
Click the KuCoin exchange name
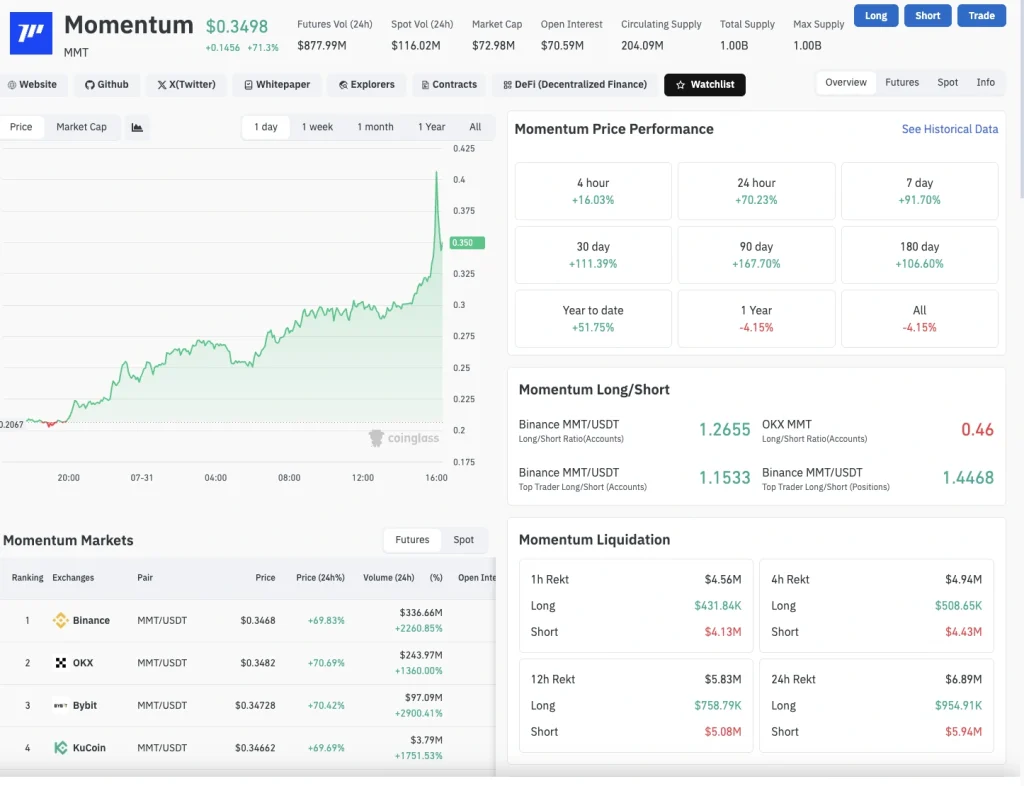point(89,747)
